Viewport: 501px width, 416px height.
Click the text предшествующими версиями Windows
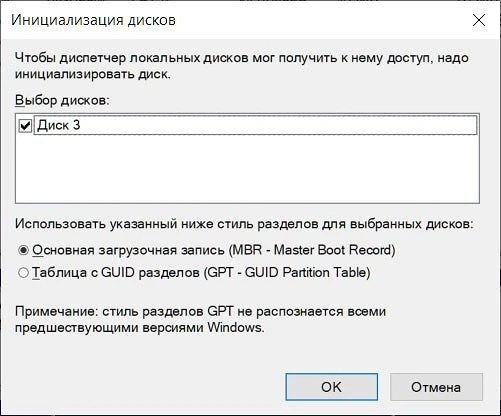tap(140, 327)
